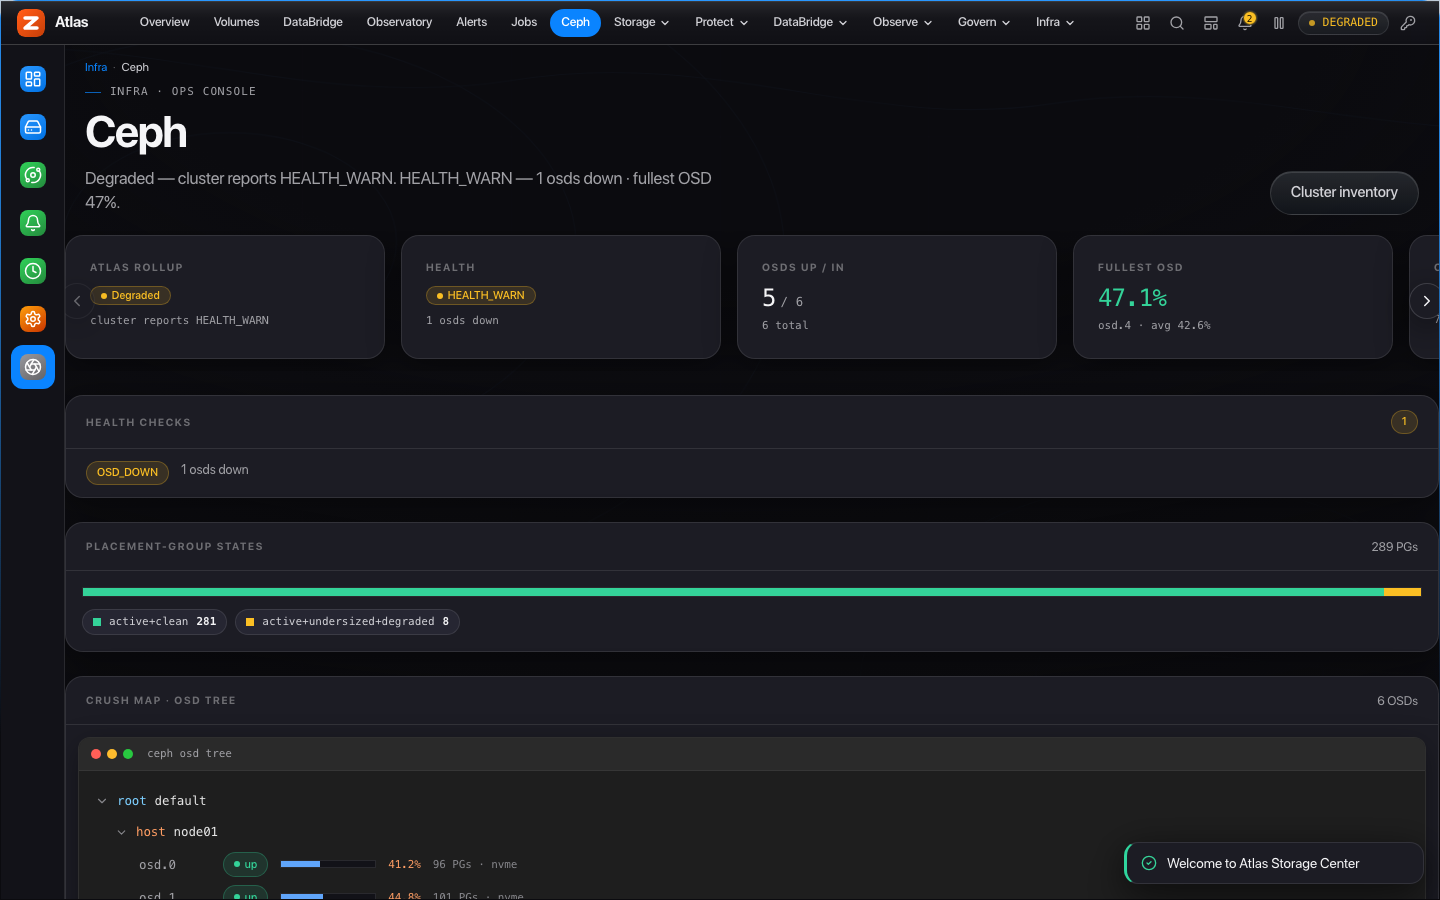Click the 41.2% usage value for osd.0

(404, 864)
